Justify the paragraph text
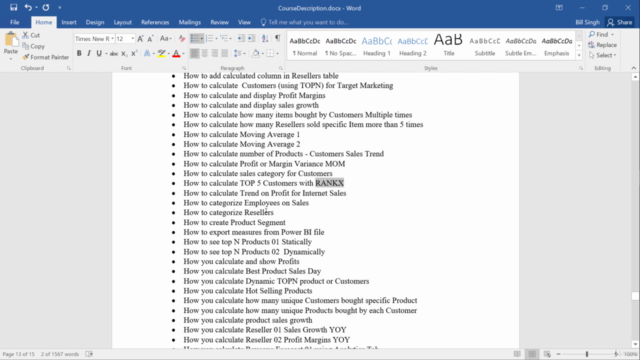Viewport: 640px width, 360px height. pyautogui.click(x=224, y=53)
